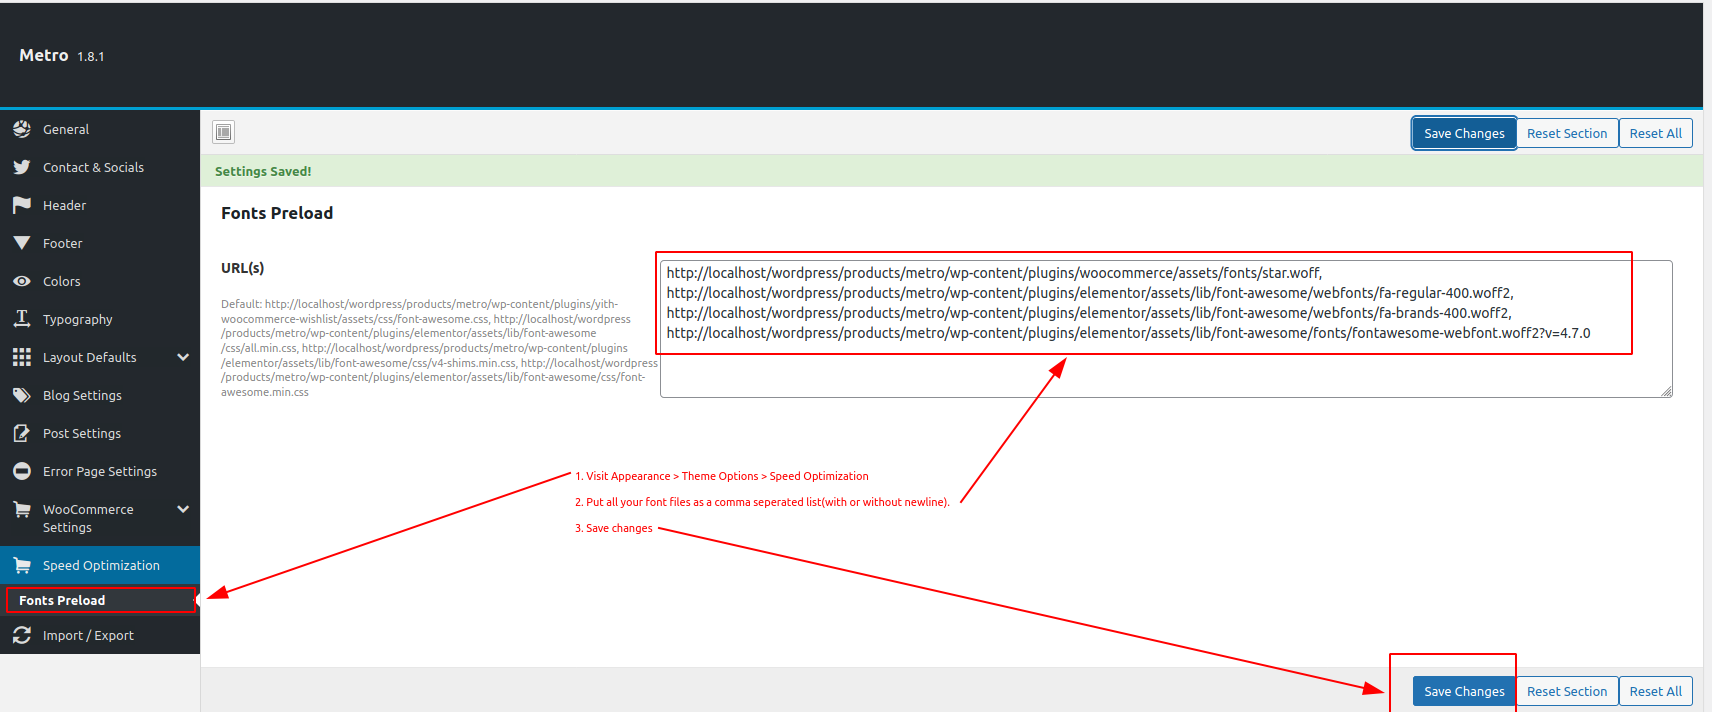This screenshot has height=712, width=1712.
Task: Click the expand-all sections icon in top toolbar
Action: [x=224, y=132]
